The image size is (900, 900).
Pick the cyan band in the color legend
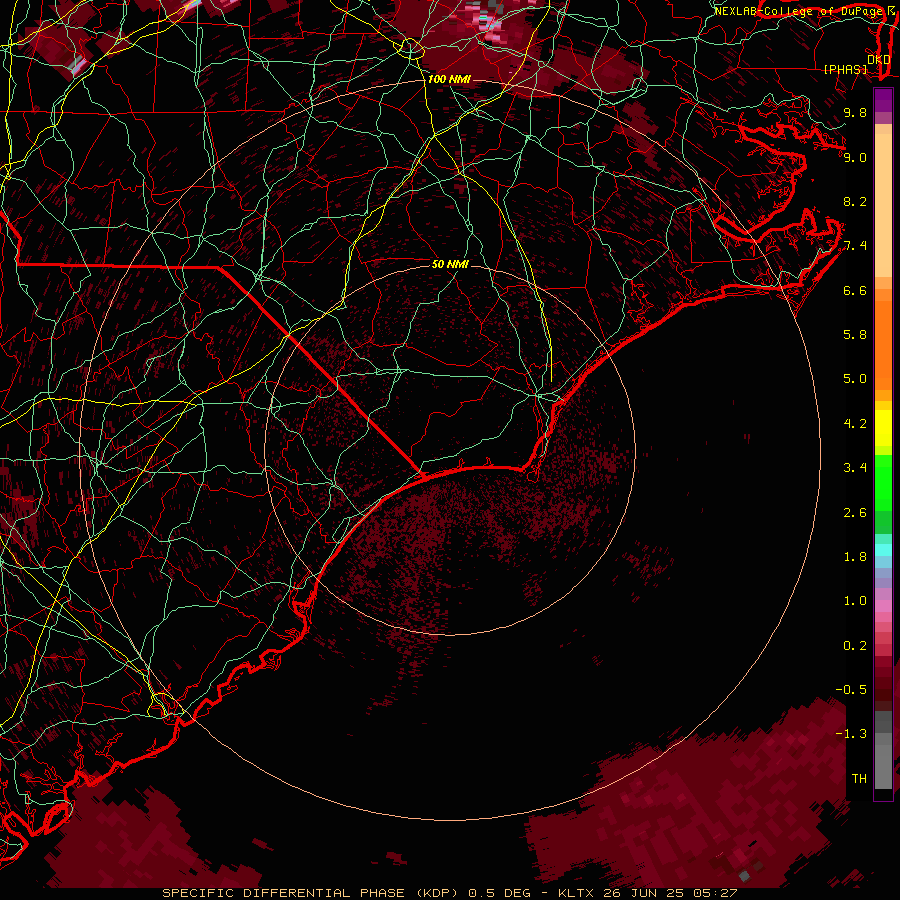tap(883, 549)
